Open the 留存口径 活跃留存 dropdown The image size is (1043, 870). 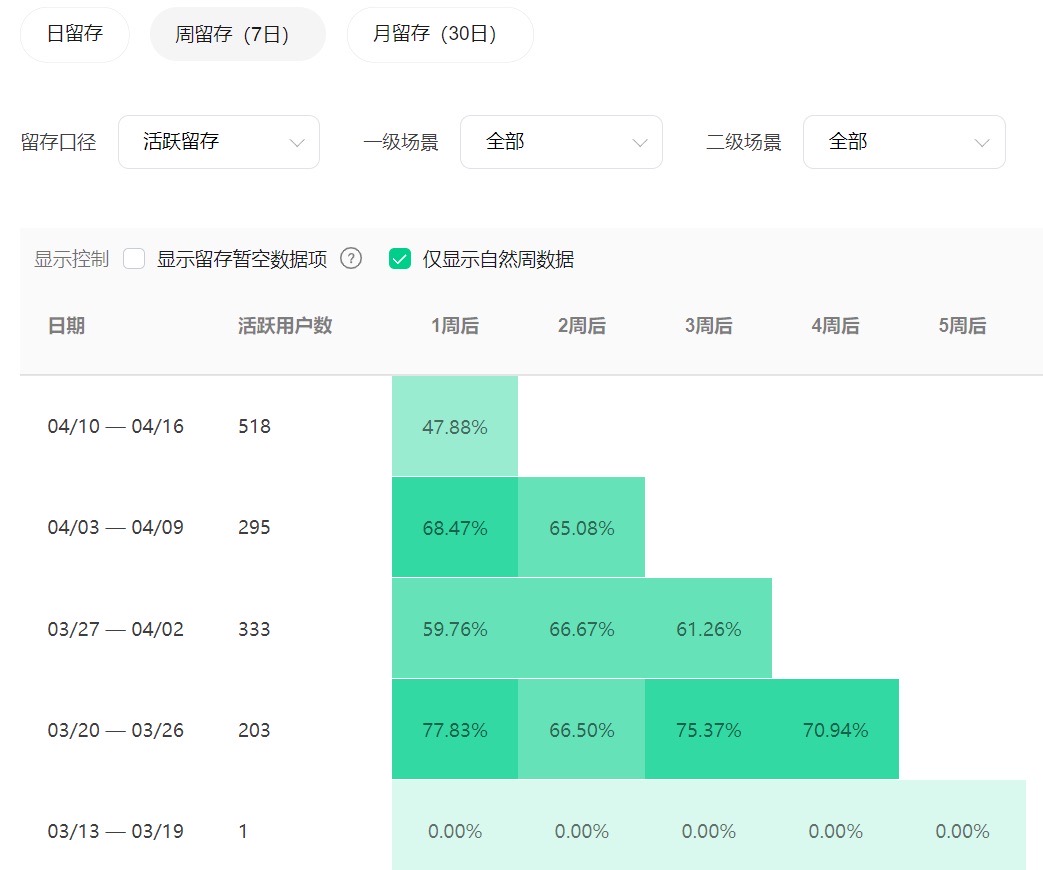(219, 142)
